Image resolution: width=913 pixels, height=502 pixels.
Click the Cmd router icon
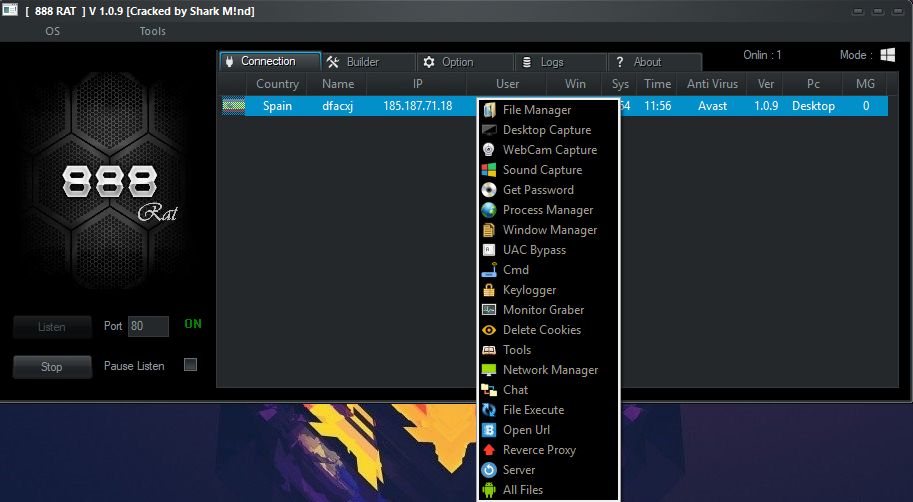[489, 270]
